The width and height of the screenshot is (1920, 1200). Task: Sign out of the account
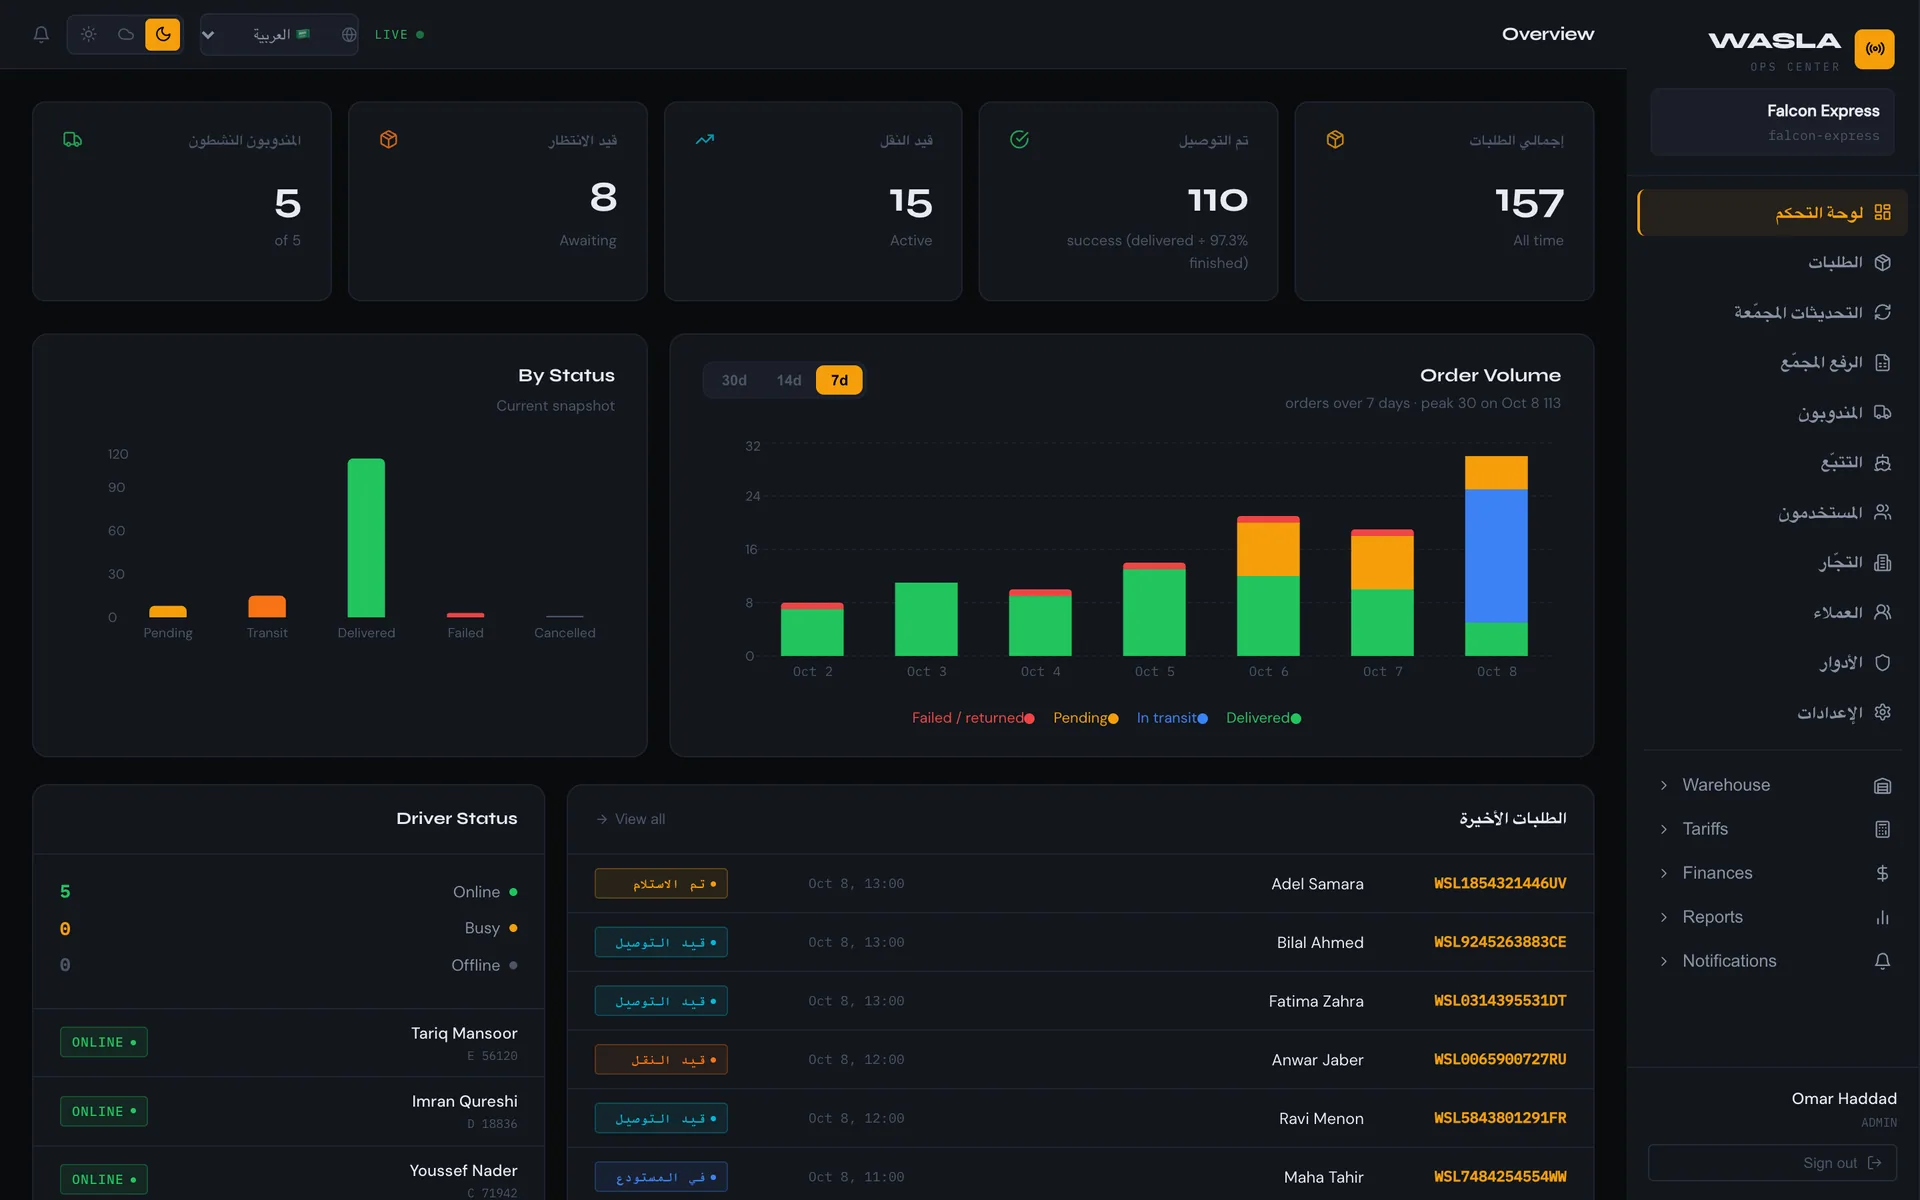pos(1772,1163)
